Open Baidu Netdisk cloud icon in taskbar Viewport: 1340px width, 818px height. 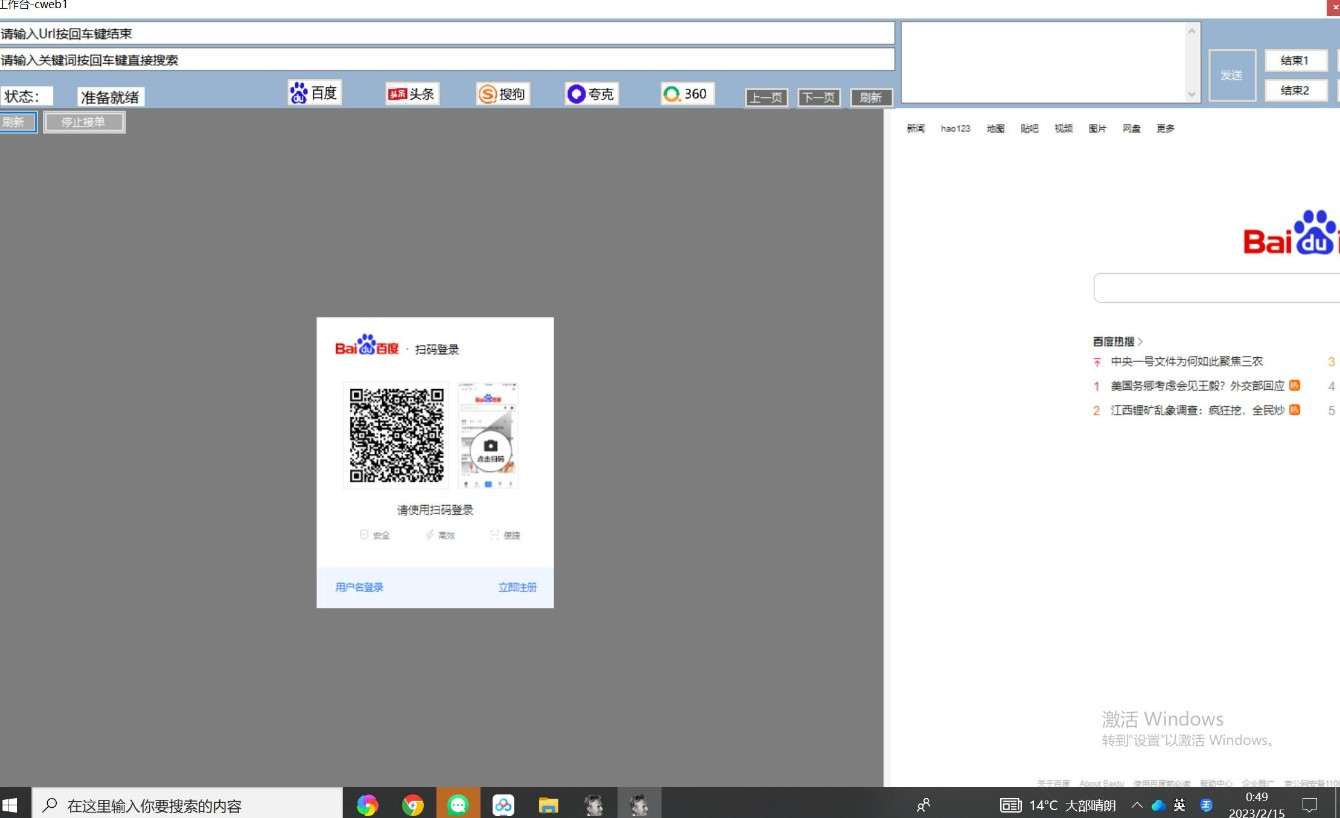tap(503, 804)
